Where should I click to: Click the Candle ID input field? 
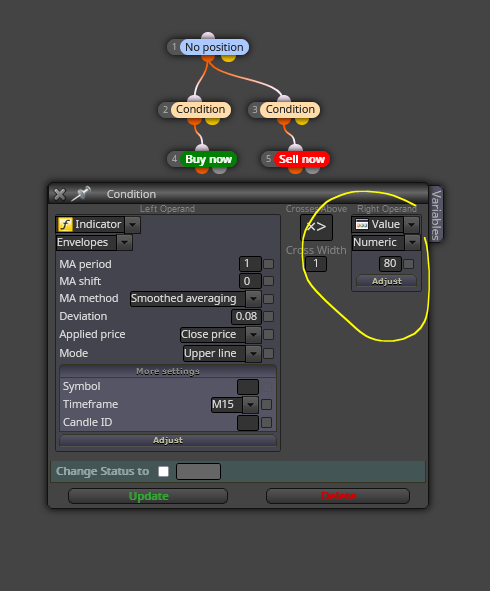pos(248,423)
